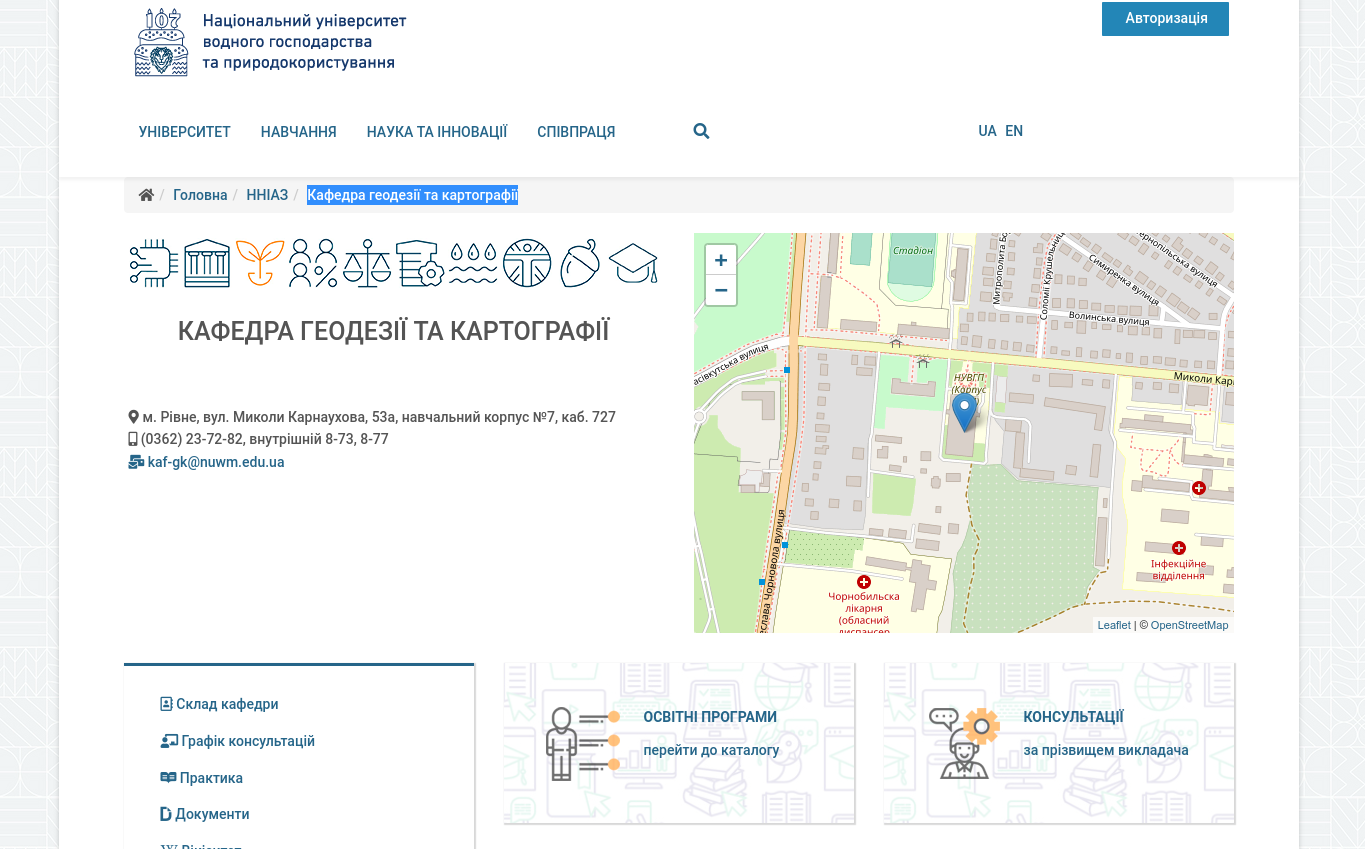The width and height of the screenshot is (1365, 849).
Task: Open the СПІВПРАЦЯ dropdown
Action: tap(575, 131)
